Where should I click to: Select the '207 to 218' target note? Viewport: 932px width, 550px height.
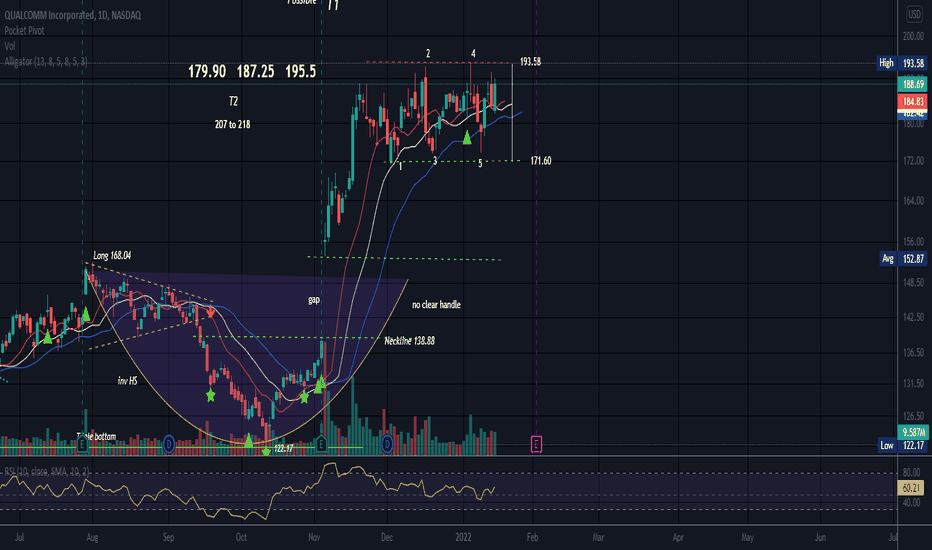[x=232, y=124]
